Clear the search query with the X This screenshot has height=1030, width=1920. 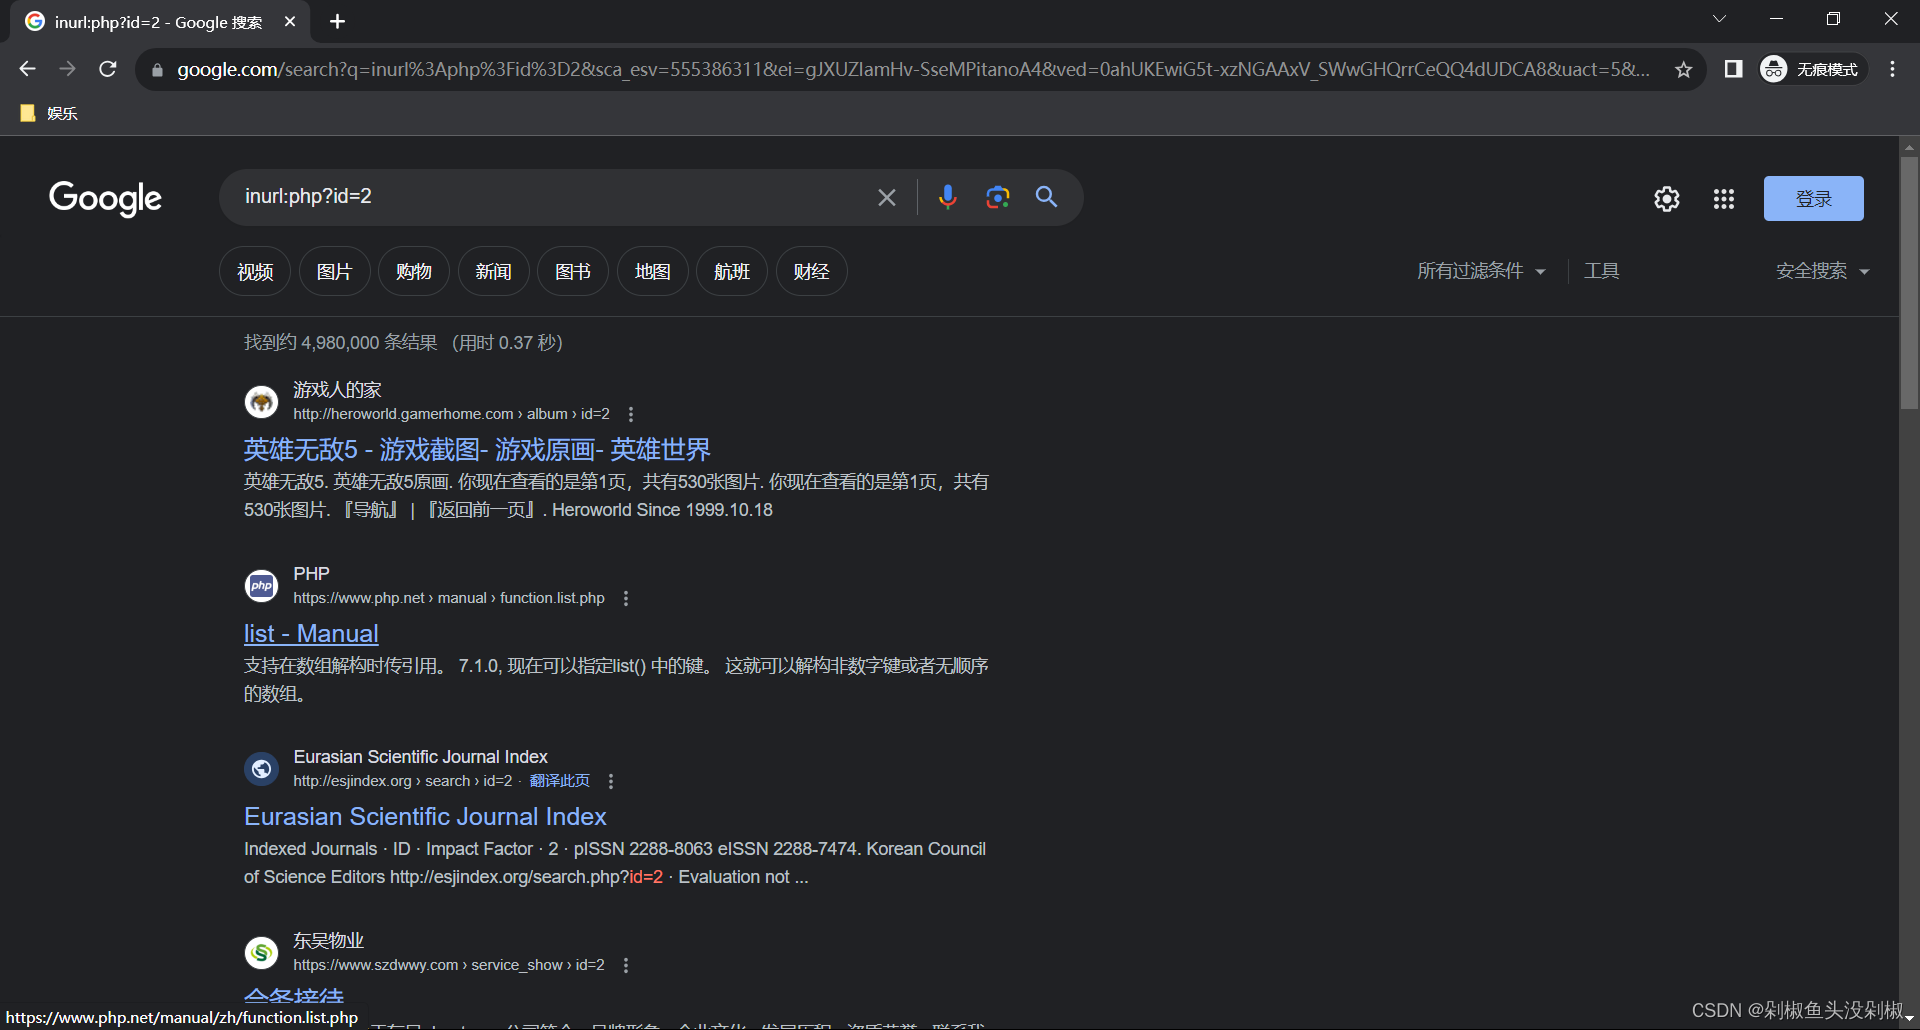[x=887, y=197]
